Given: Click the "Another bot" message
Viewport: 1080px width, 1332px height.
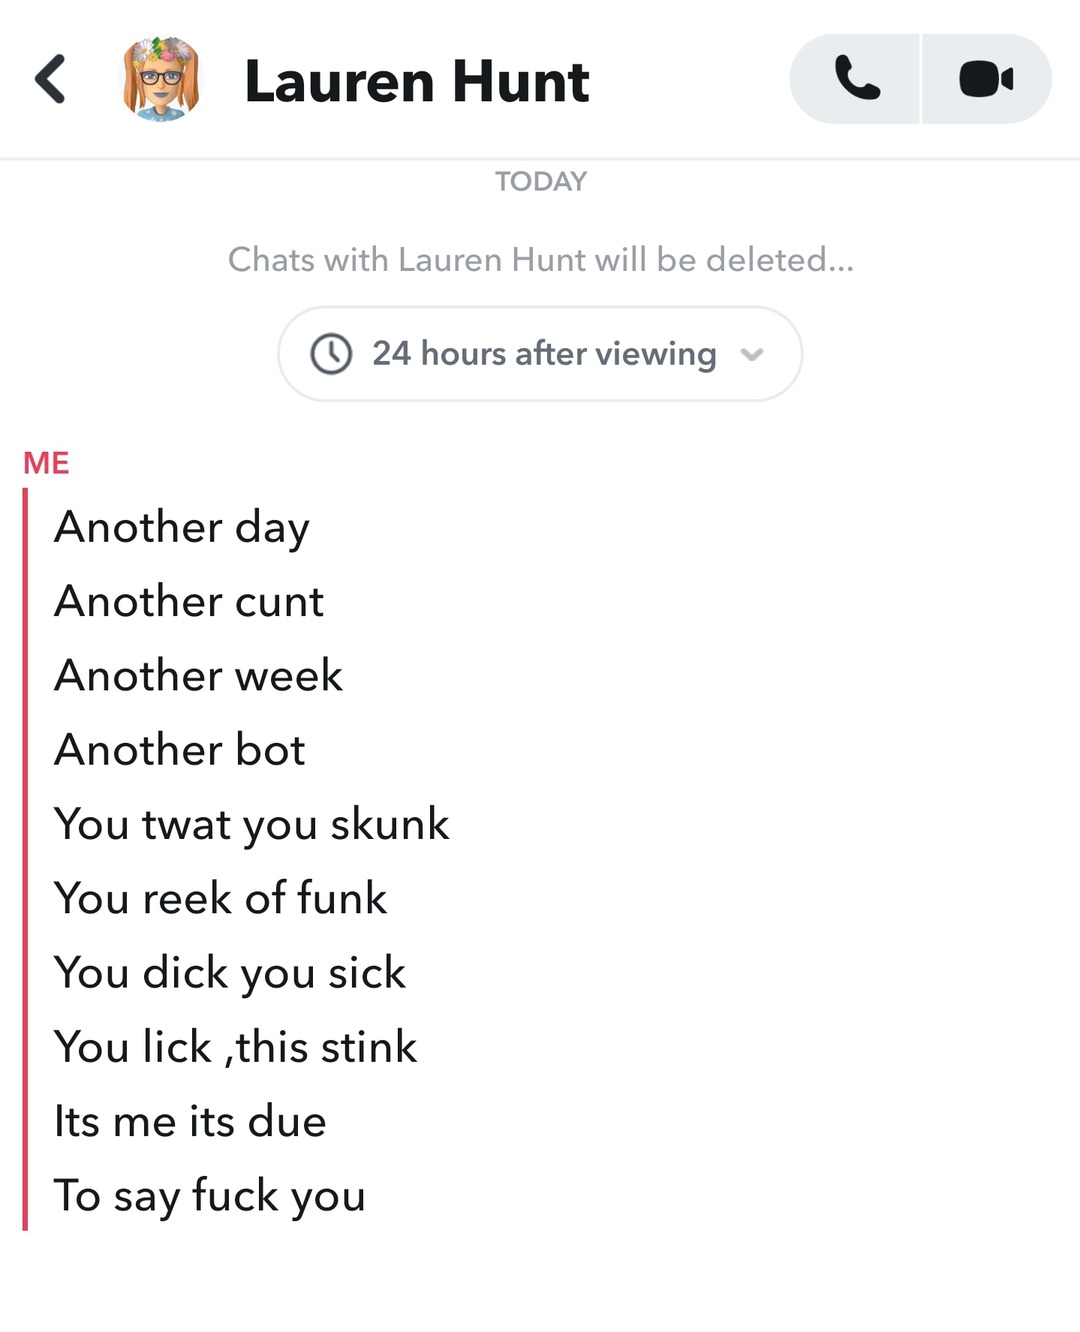Looking at the screenshot, I should pyautogui.click(x=180, y=750).
